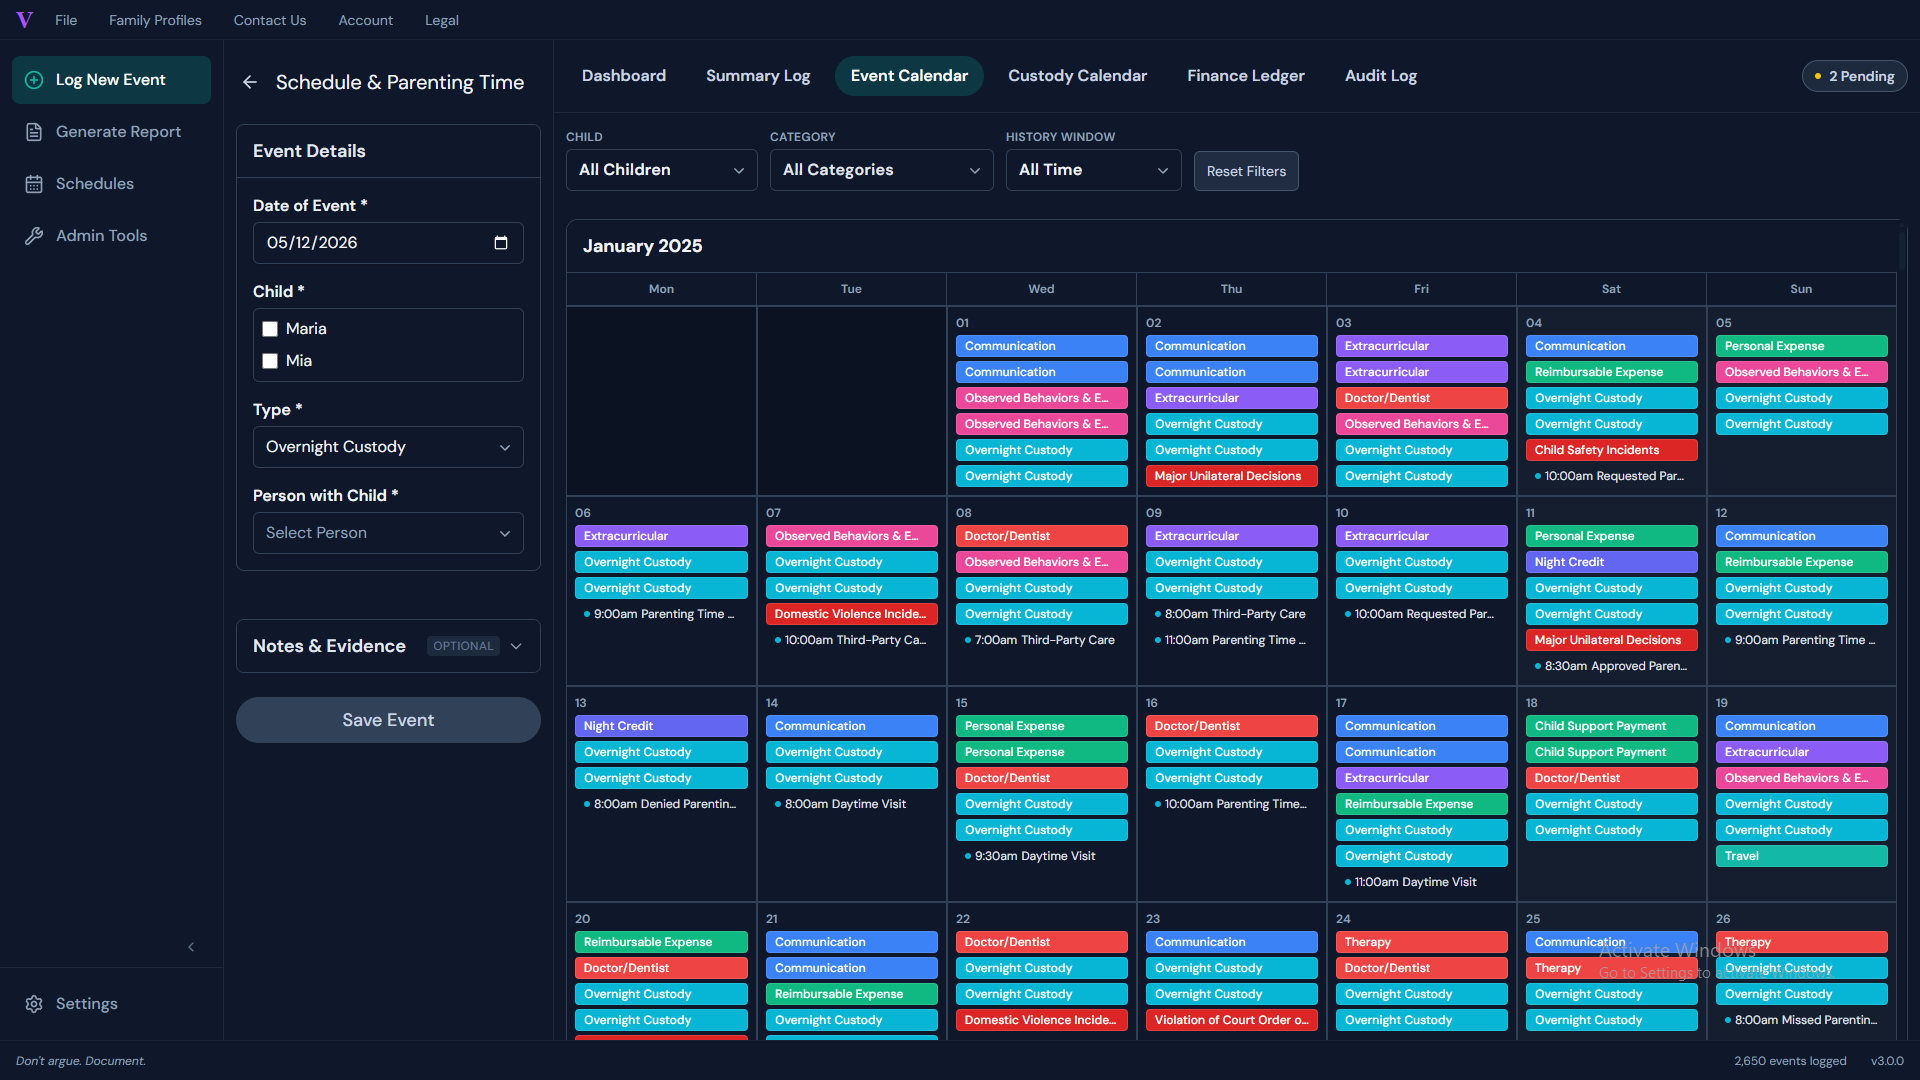
Task: Open the All Time history window dropdown
Action: pyautogui.click(x=1093, y=170)
